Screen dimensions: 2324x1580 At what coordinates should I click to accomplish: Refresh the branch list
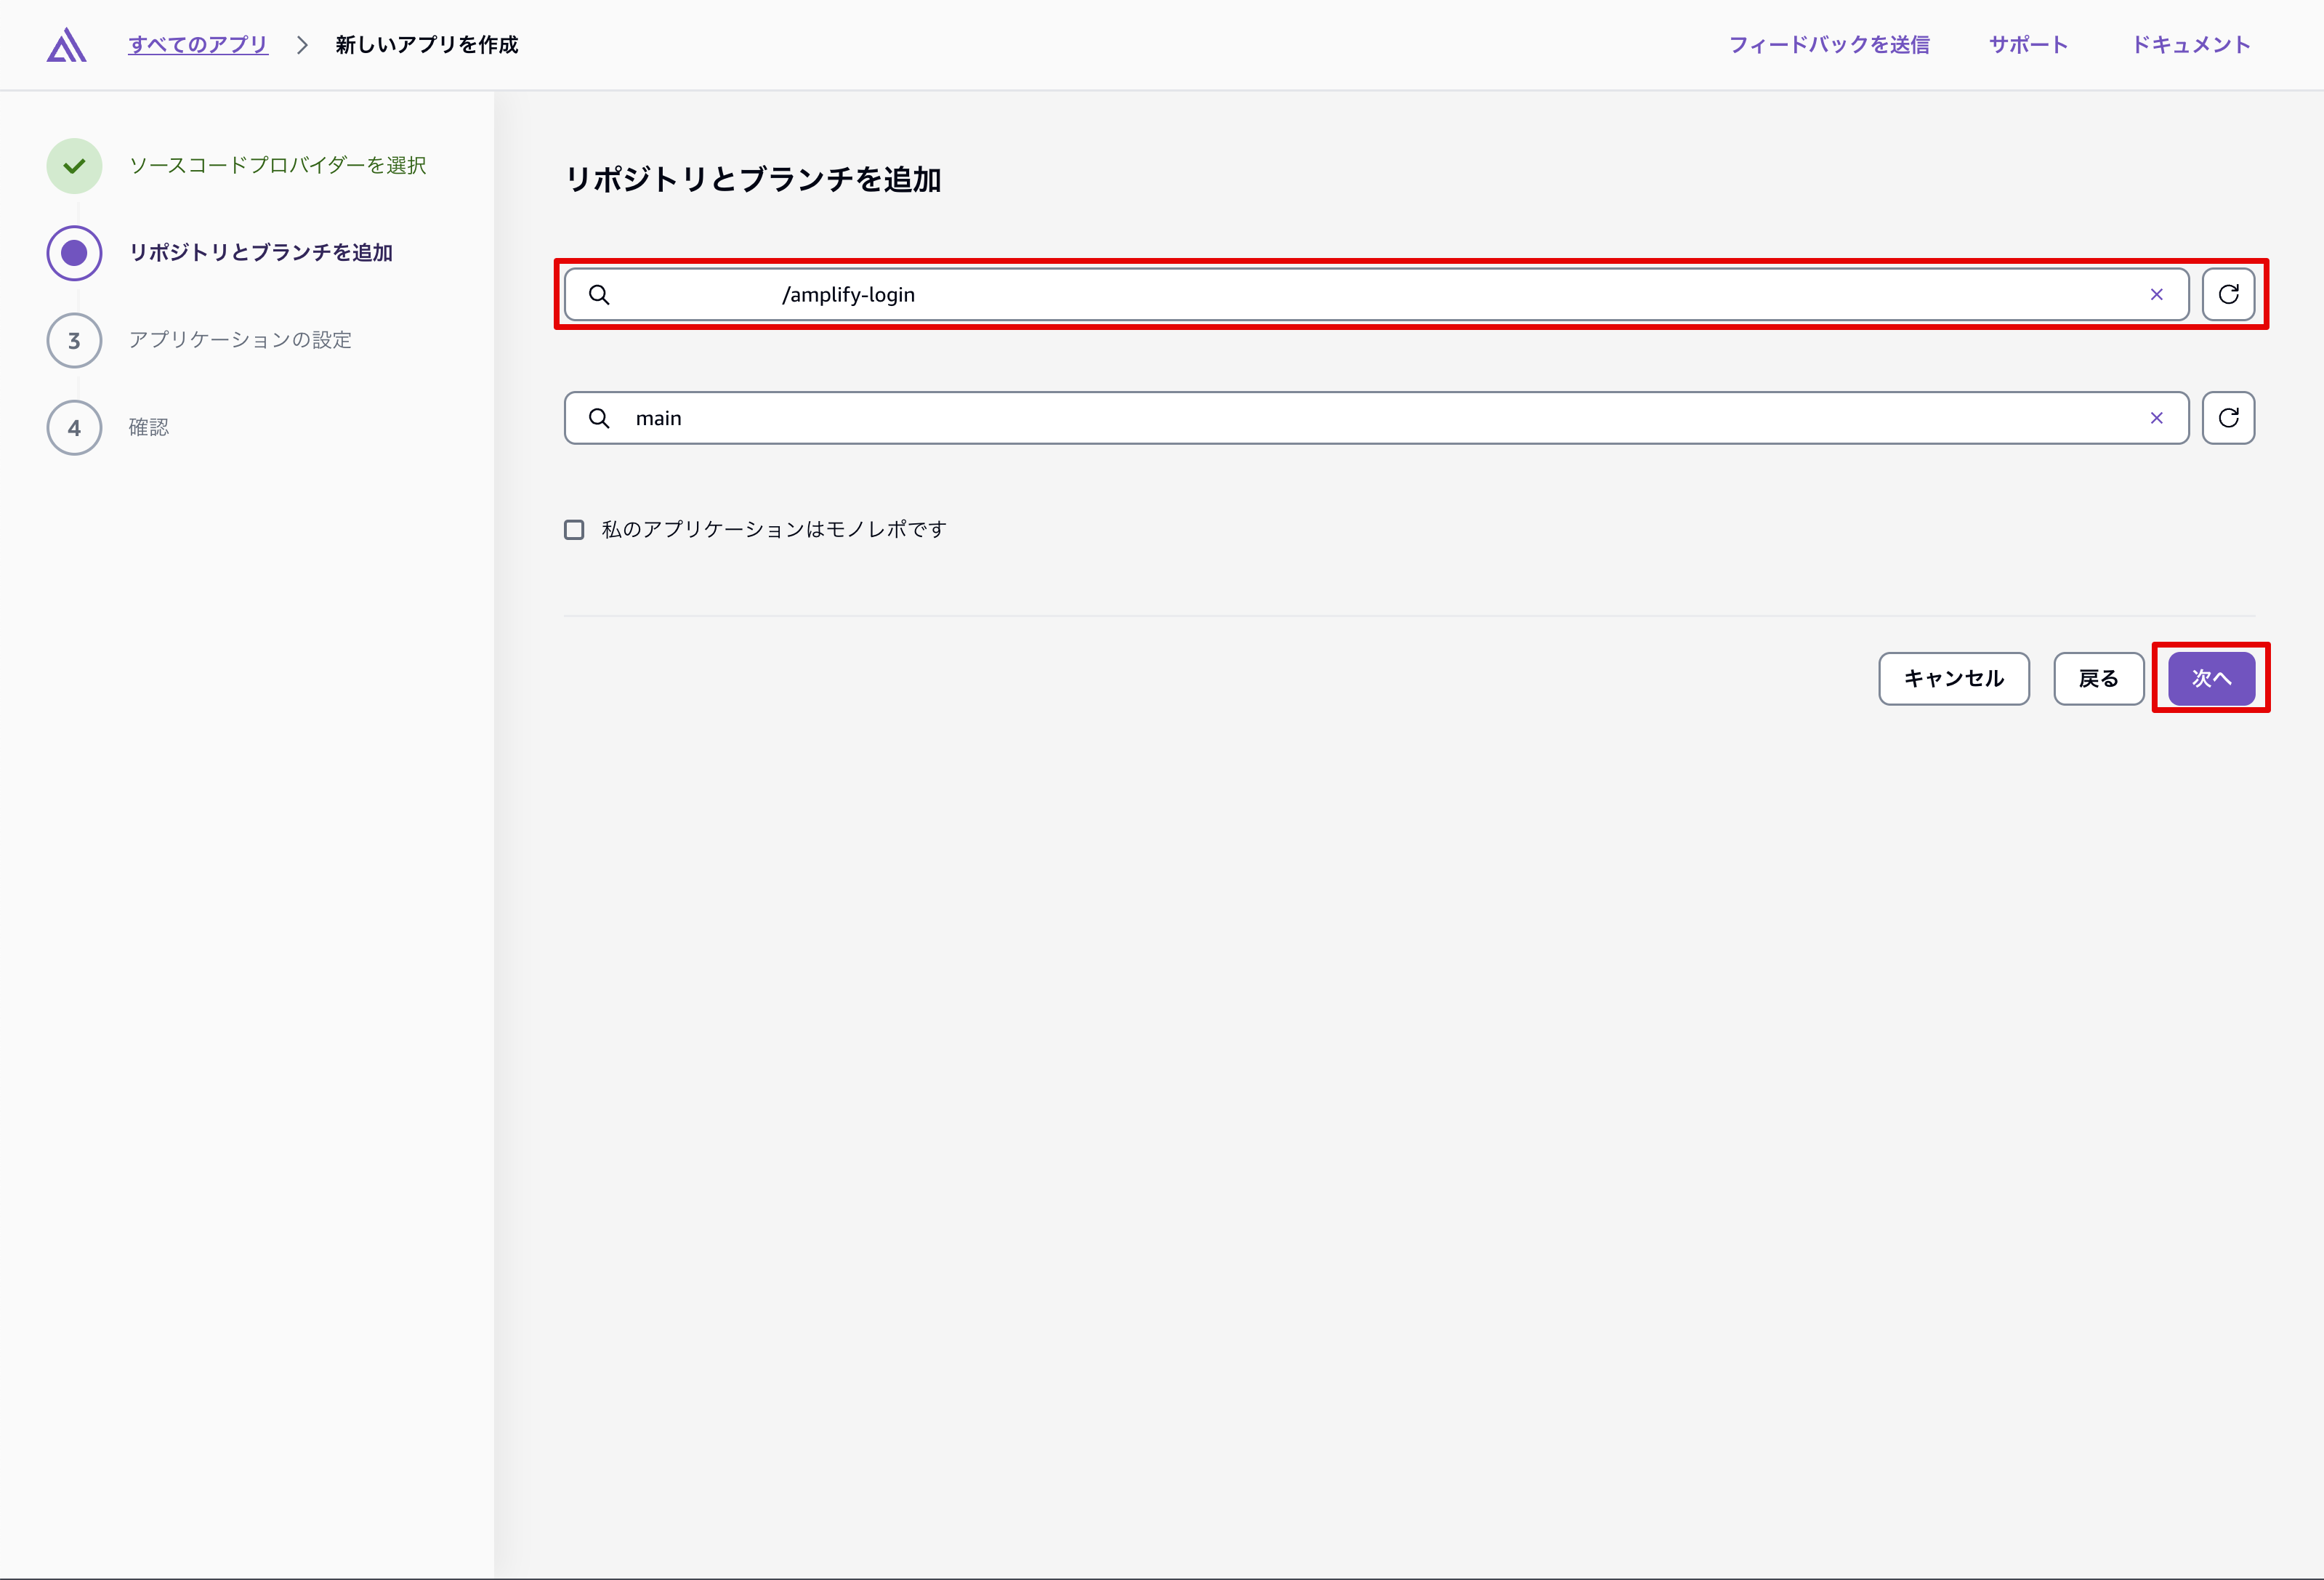(x=2228, y=418)
